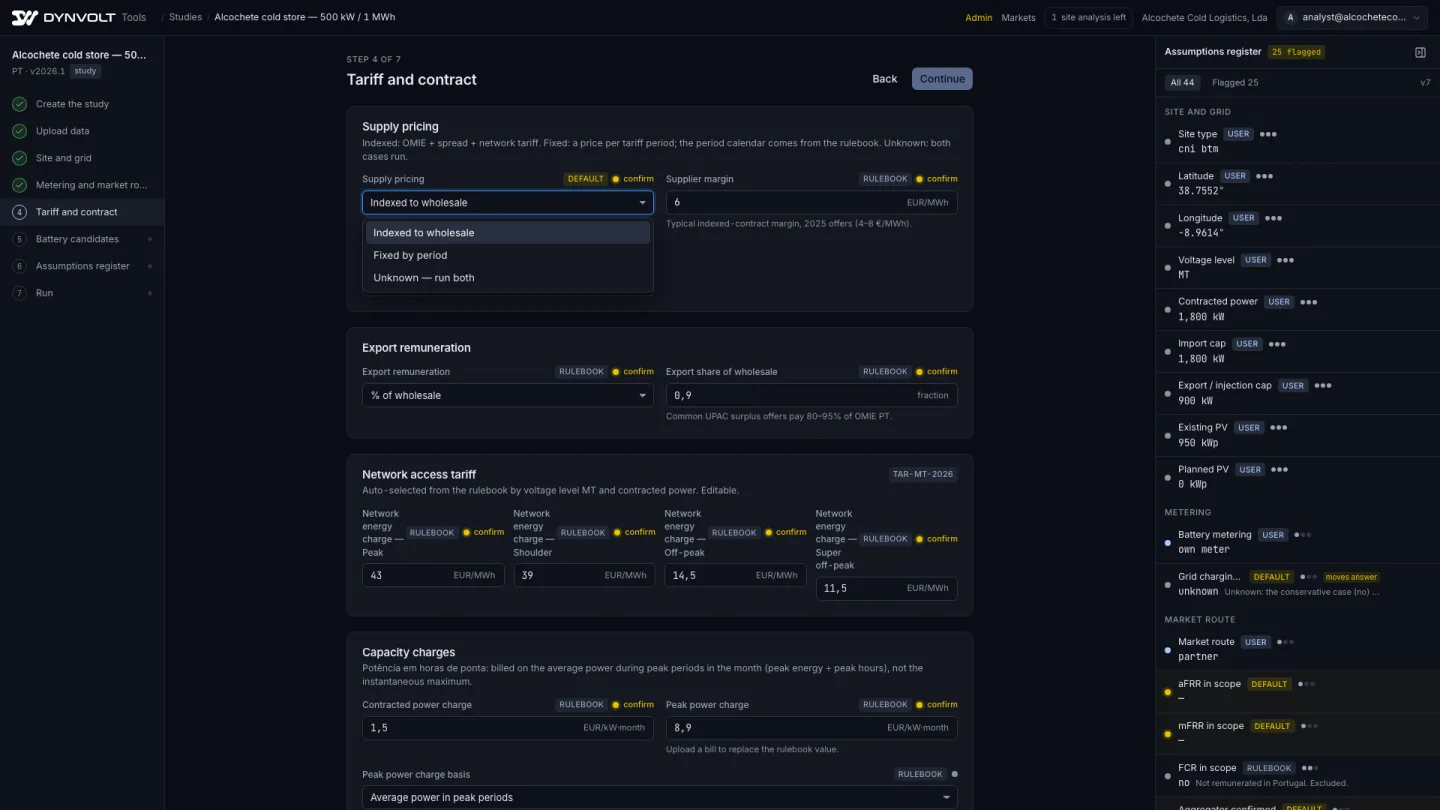Open the analyst account dropdown
Screen dimensions: 1440x810
point(1351,17)
